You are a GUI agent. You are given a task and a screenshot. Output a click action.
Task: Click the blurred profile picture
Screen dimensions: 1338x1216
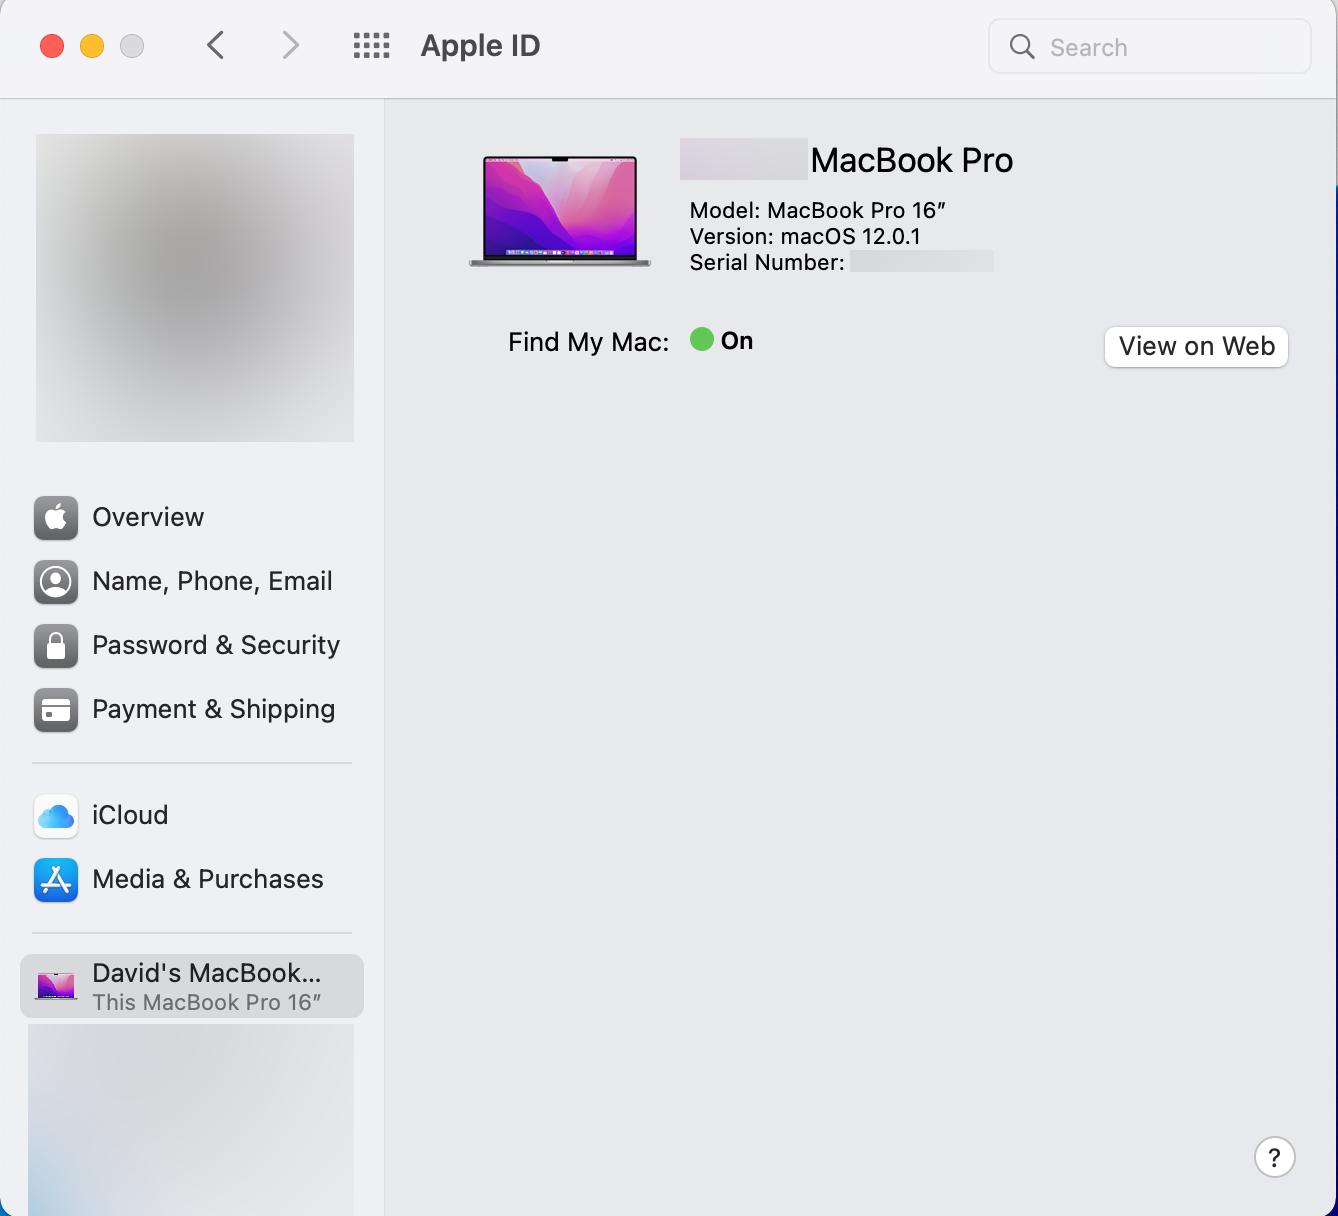[x=195, y=288]
